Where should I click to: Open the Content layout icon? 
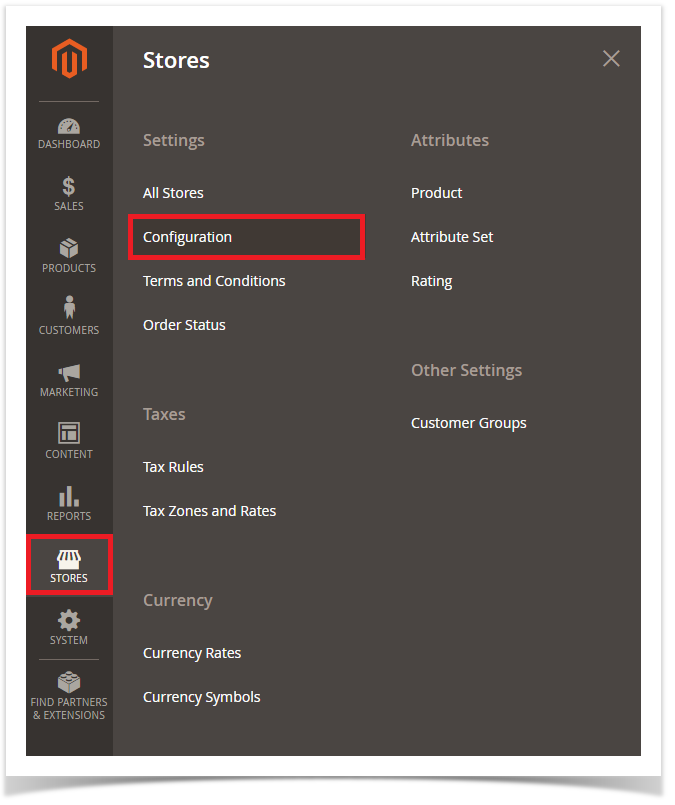[69, 434]
